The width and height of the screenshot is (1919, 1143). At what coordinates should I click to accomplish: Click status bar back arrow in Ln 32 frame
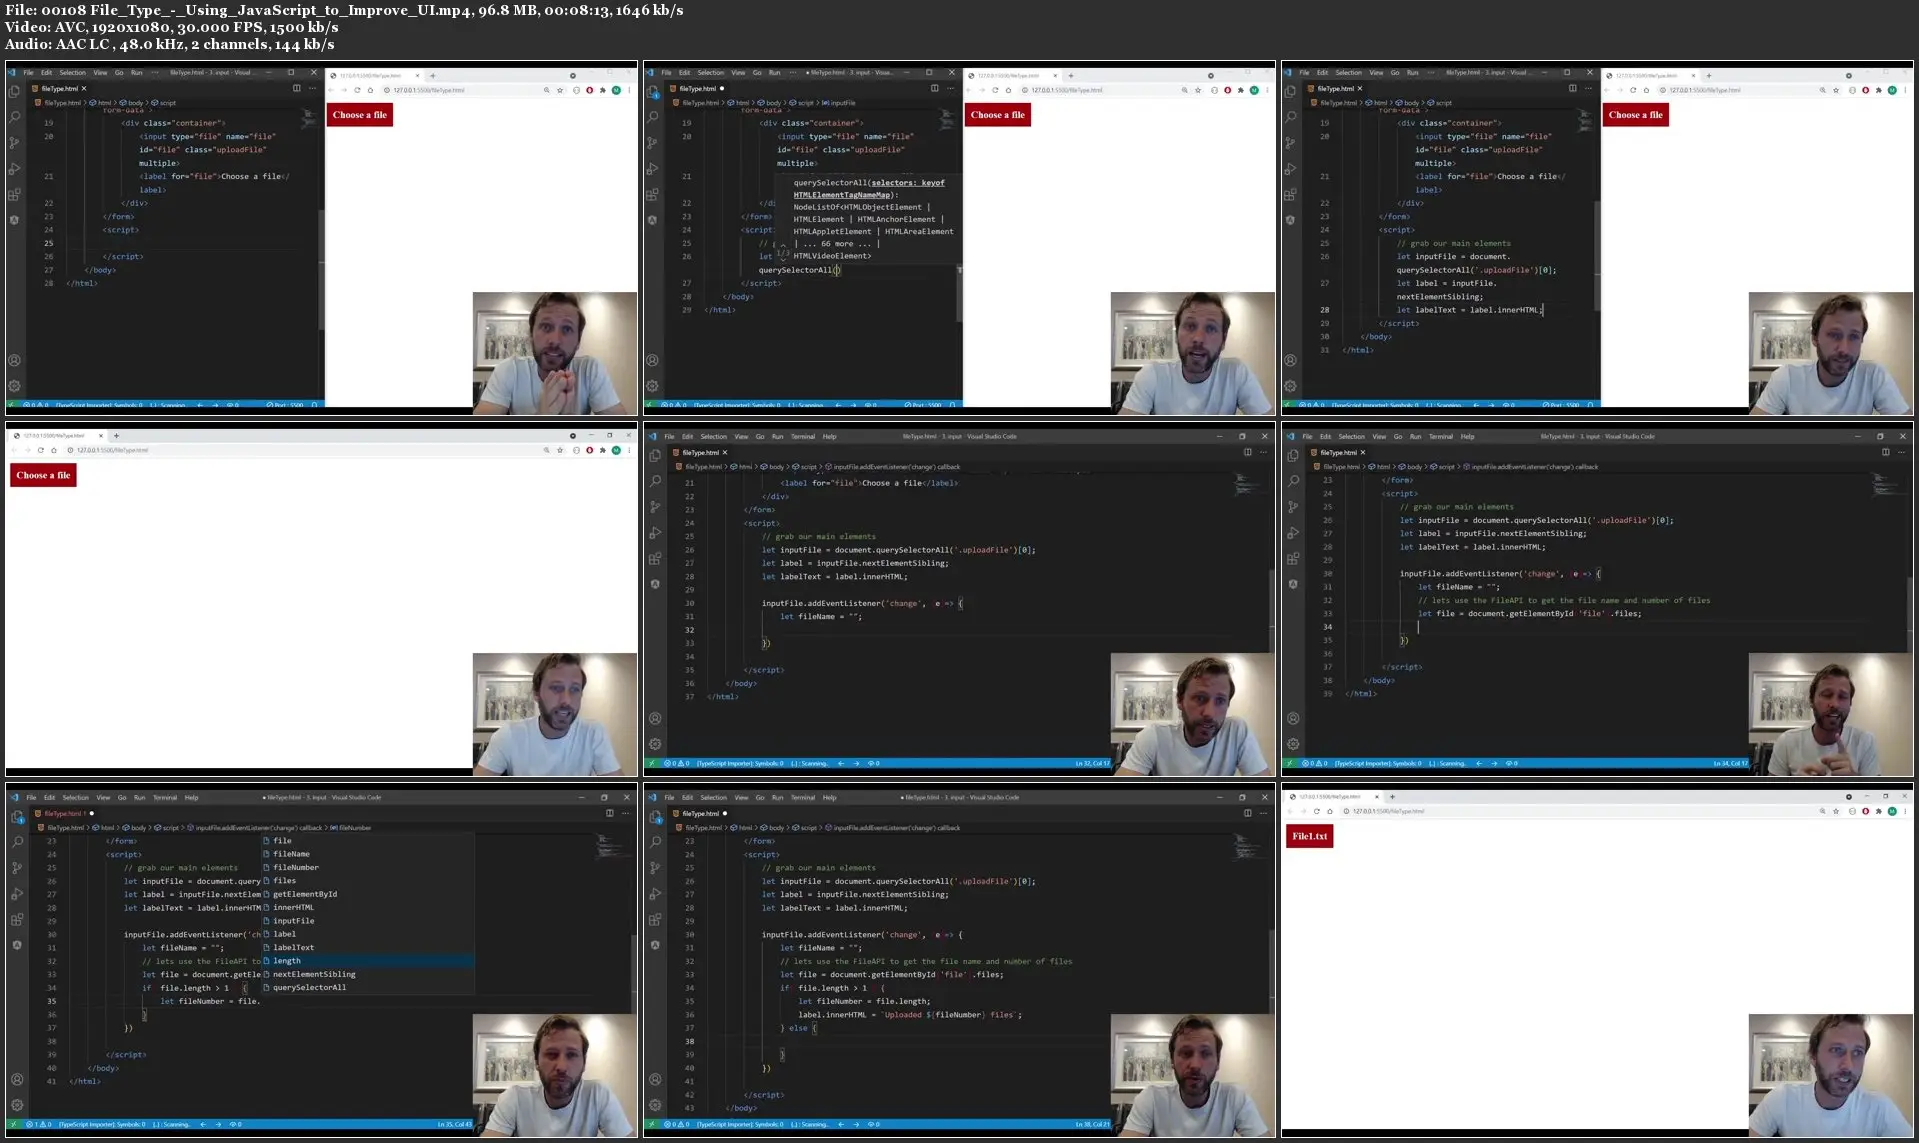pyautogui.click(x=840, y=763)
